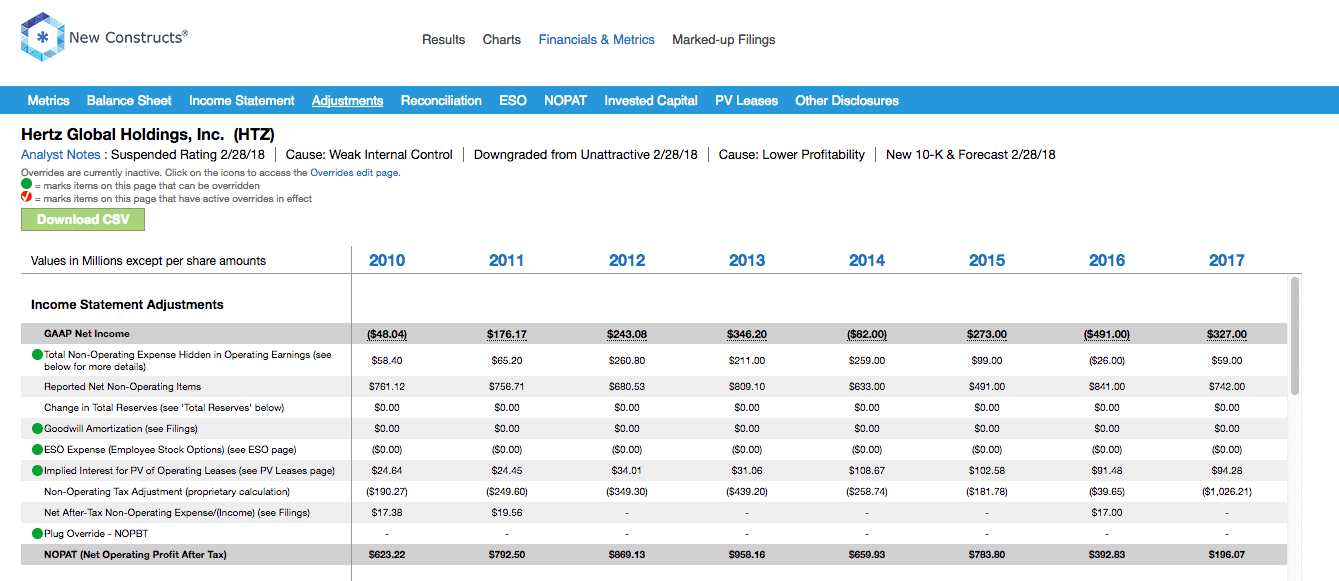
Task: Open the Reconciliation tab
Action: click(x=441, y=100)
